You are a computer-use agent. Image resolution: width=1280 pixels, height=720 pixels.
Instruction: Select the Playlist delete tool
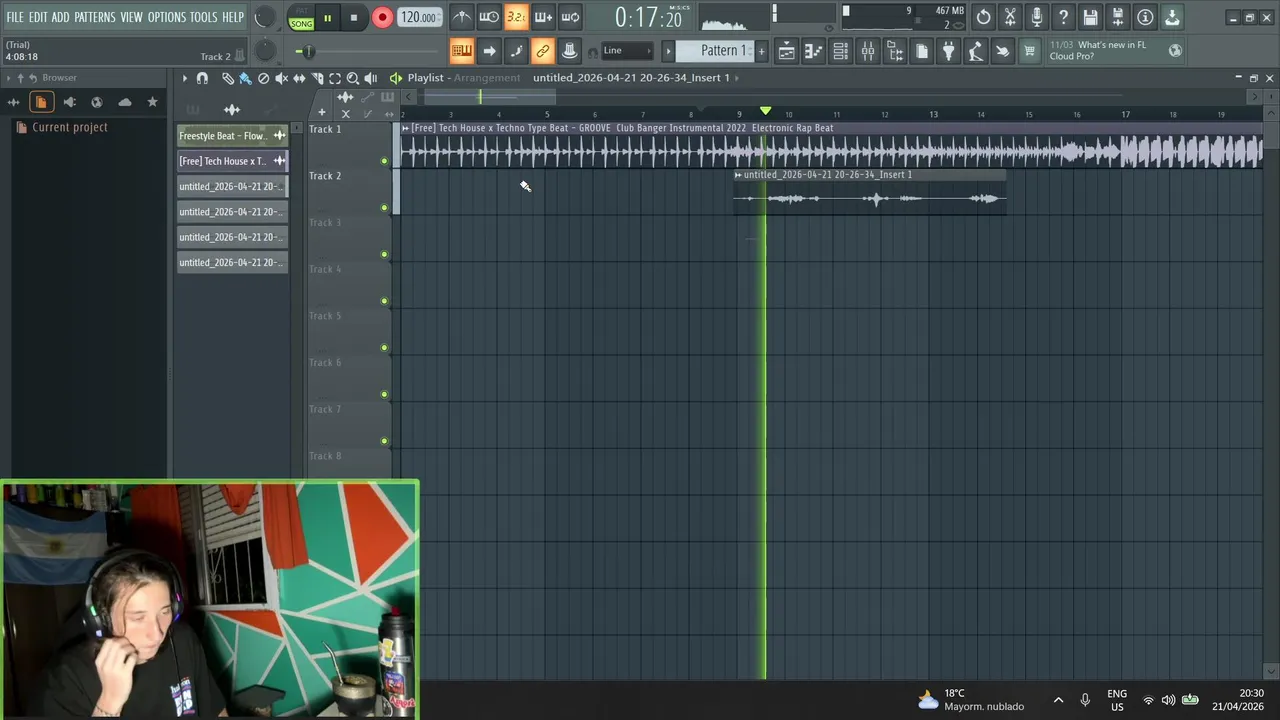coord(263,78)
